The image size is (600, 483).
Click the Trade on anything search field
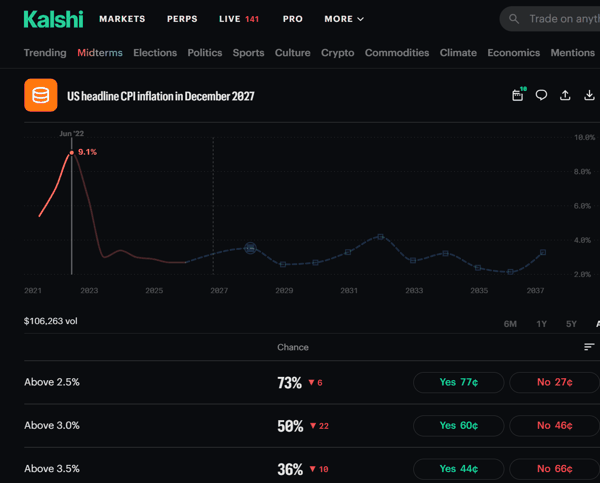click(x=550, y=19)
